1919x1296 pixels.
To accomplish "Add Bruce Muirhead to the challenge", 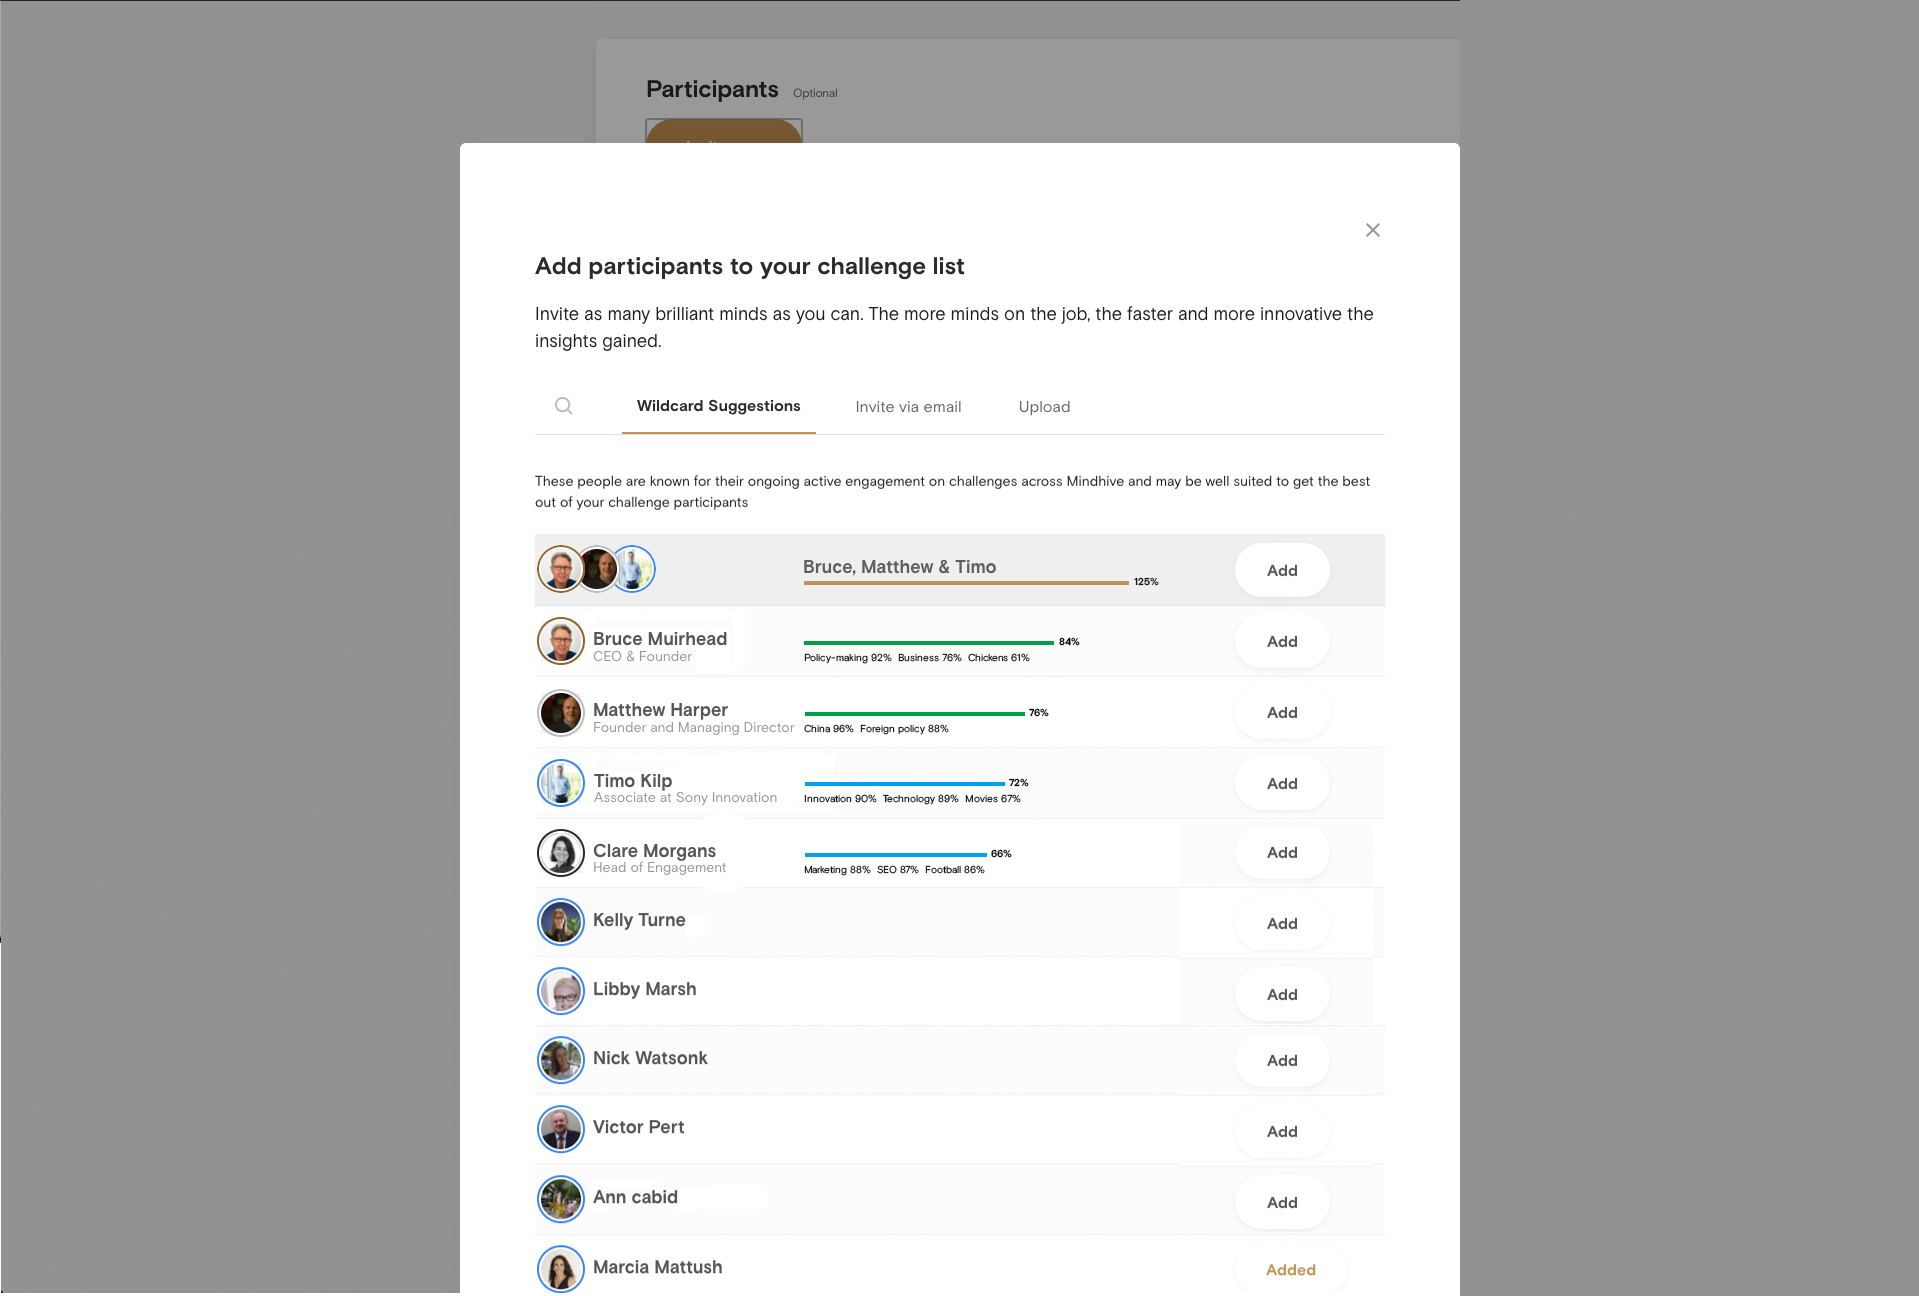I will point(1281,641).
